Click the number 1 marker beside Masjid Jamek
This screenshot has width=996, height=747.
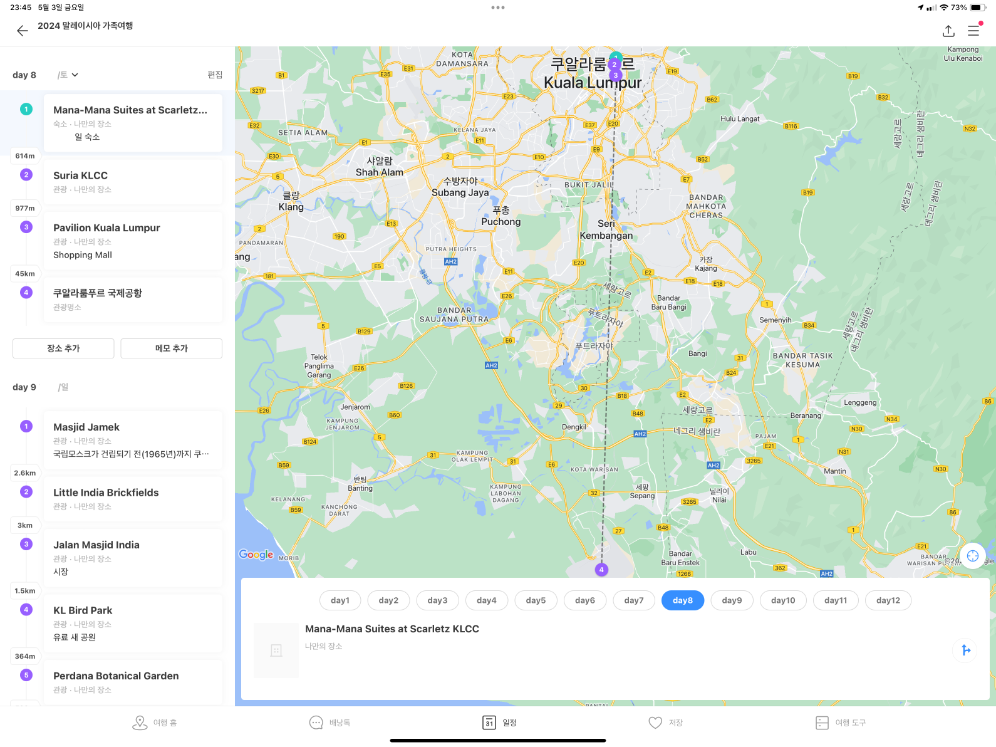[x=26, y=426]
